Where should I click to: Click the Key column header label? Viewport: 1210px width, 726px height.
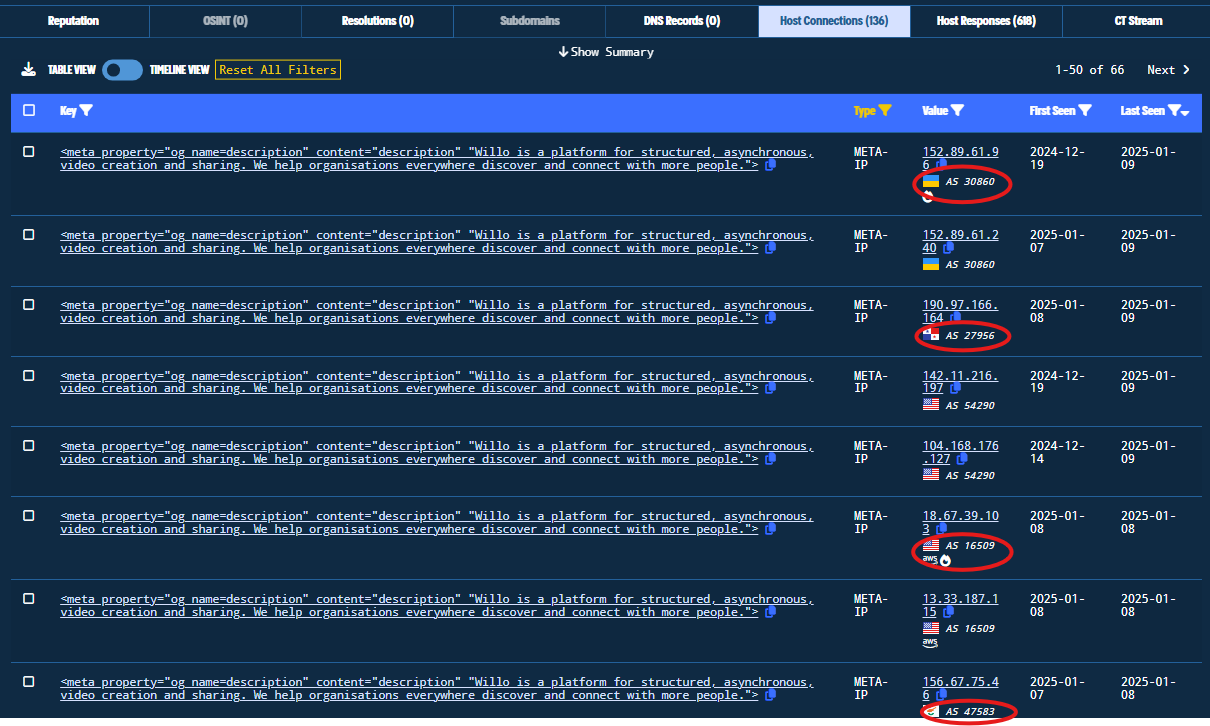click(x=68, y=111)
